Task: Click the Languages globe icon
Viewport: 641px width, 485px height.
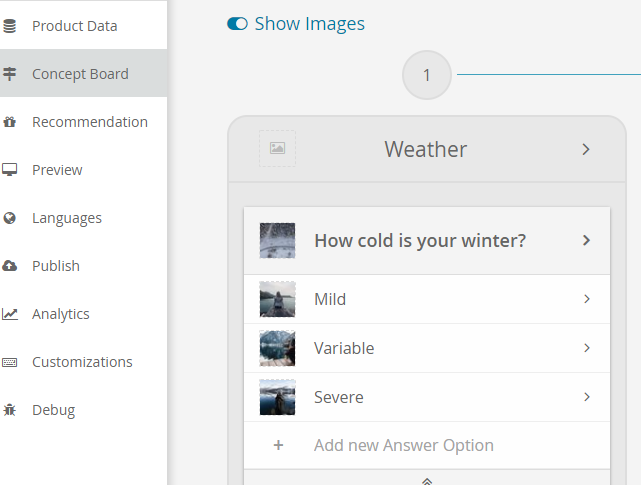Action: click(x=10, y=218)
